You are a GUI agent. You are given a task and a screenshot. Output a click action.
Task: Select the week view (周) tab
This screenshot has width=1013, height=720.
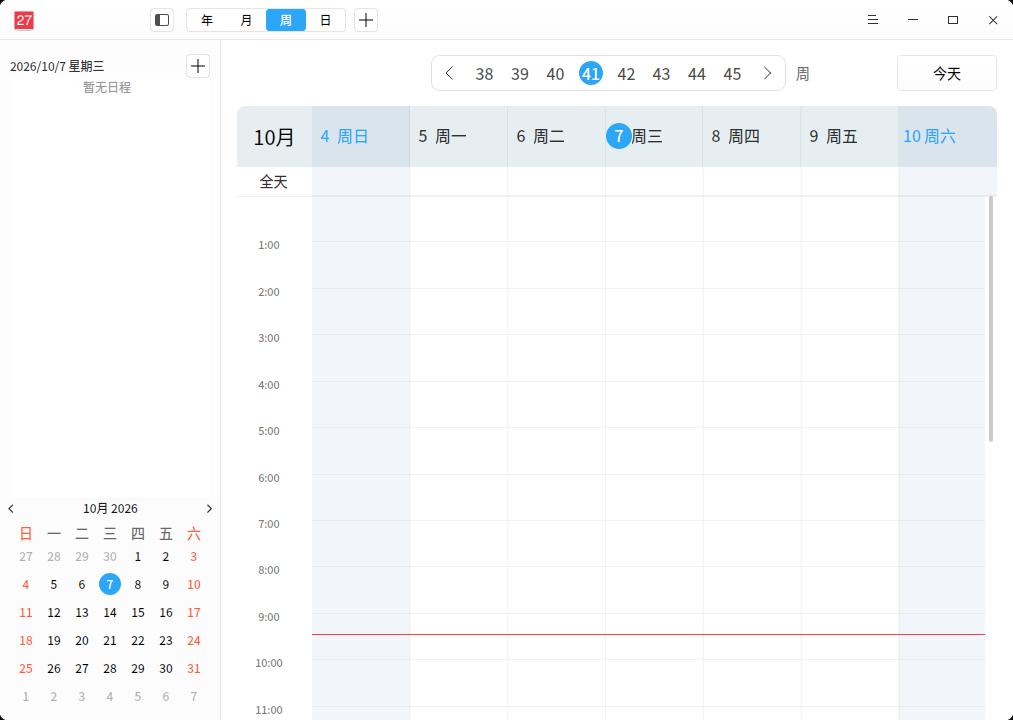coord(286,20)
